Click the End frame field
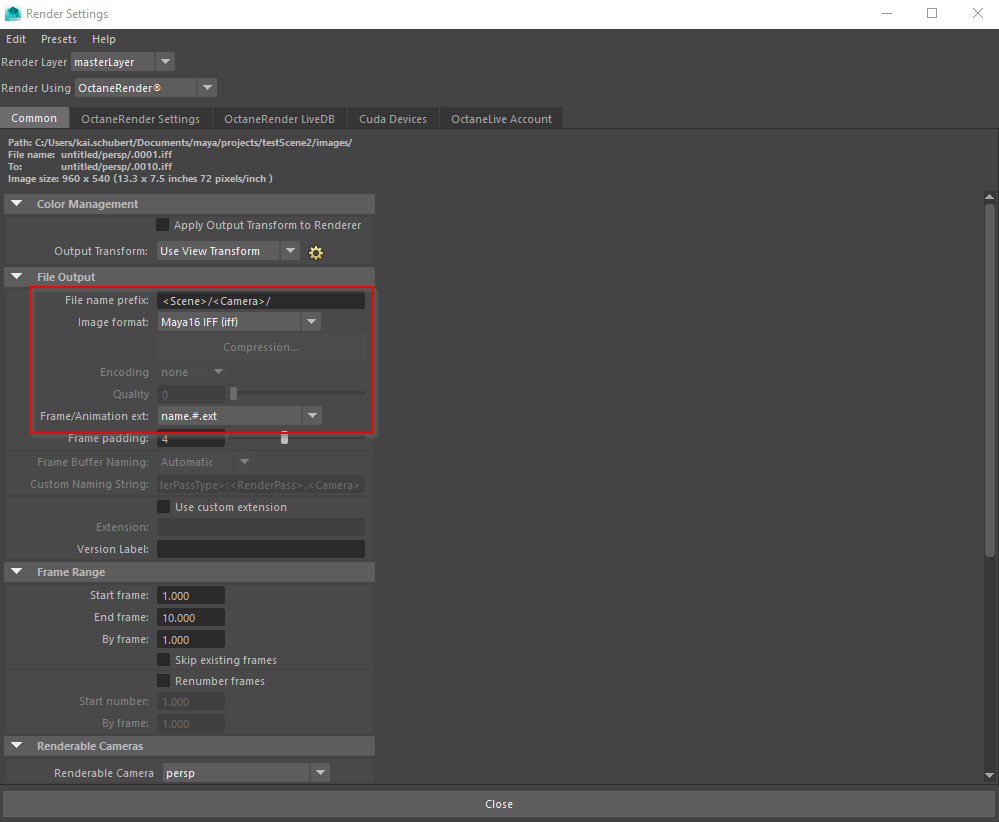 [191, 617]
